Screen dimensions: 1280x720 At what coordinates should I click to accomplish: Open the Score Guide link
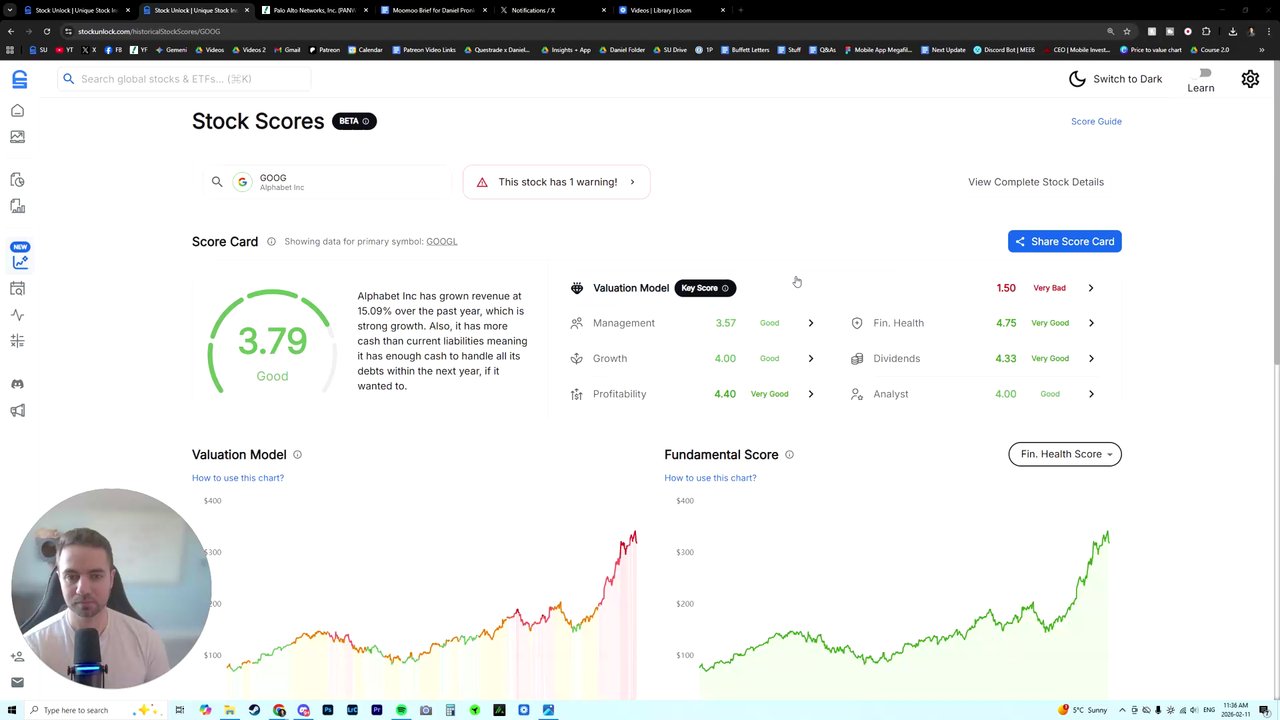pyautogui.click(x=1096, y=122)
